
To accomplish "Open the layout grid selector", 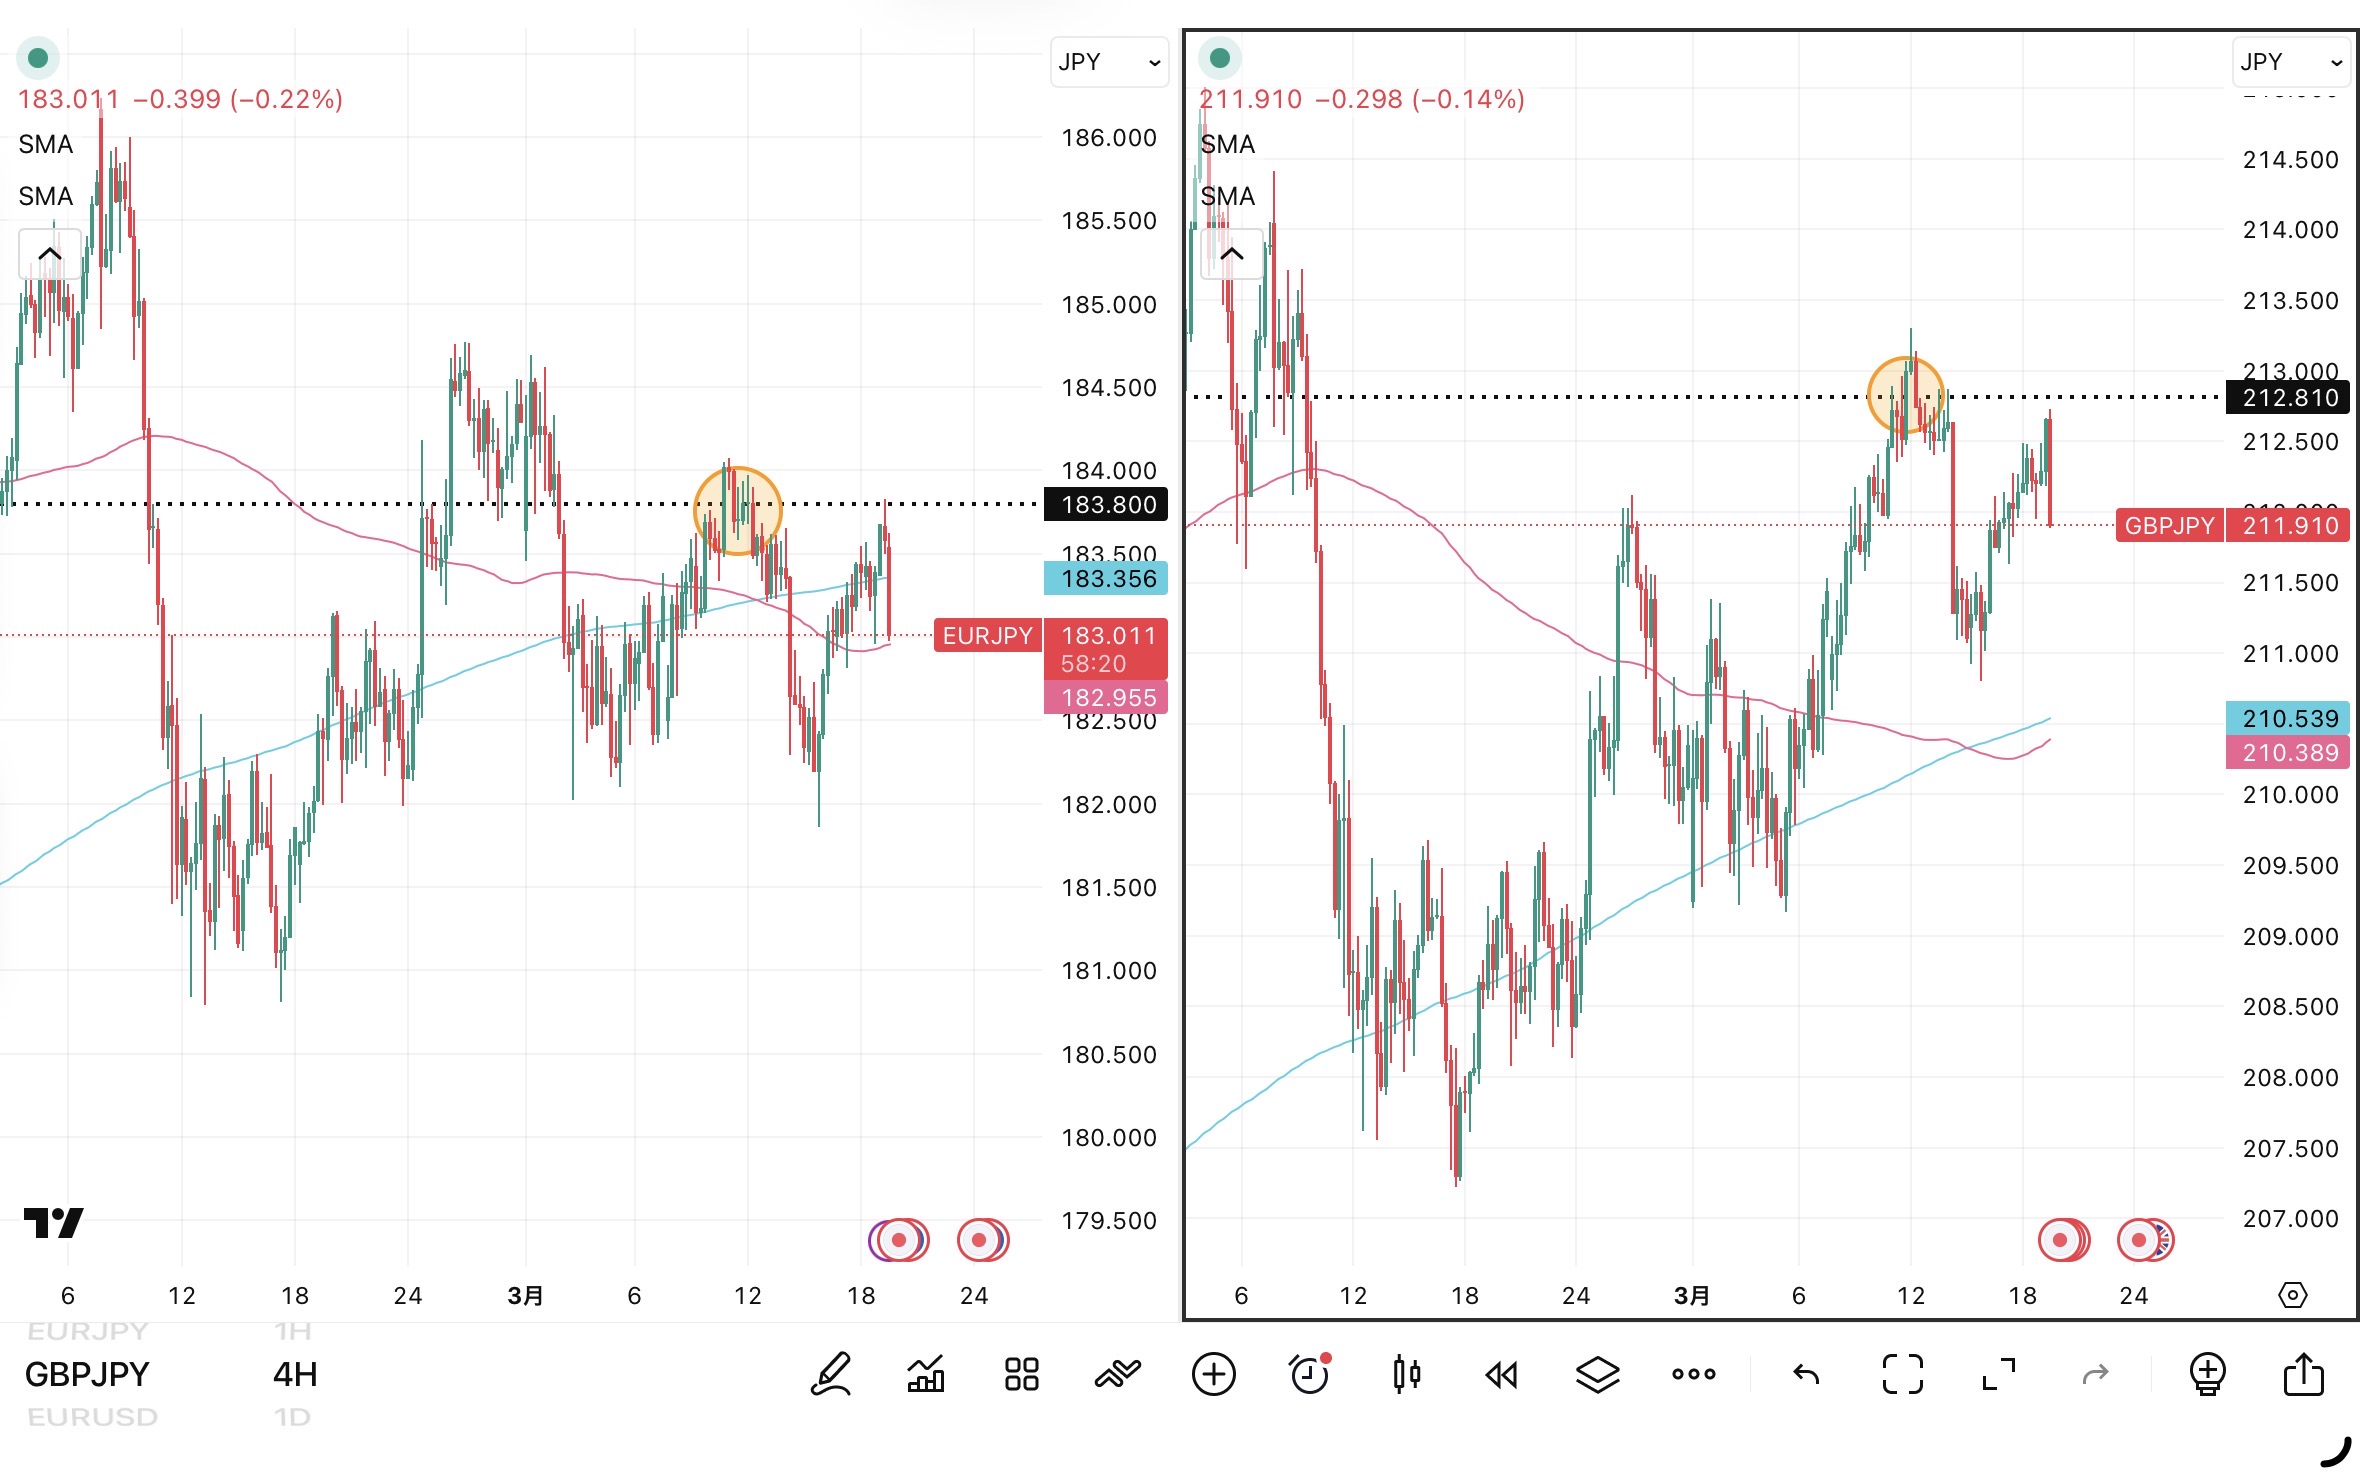I will point(1021,1374).
